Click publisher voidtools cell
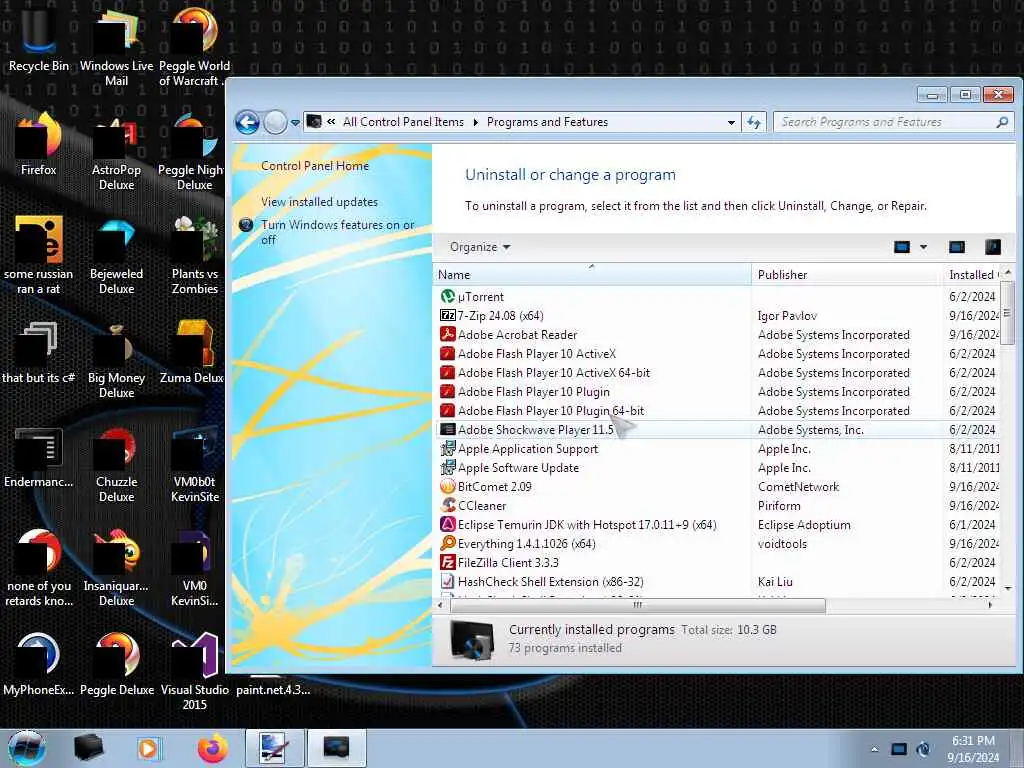Viewport: 1024px width, 768px height. [x=782, y=543]
